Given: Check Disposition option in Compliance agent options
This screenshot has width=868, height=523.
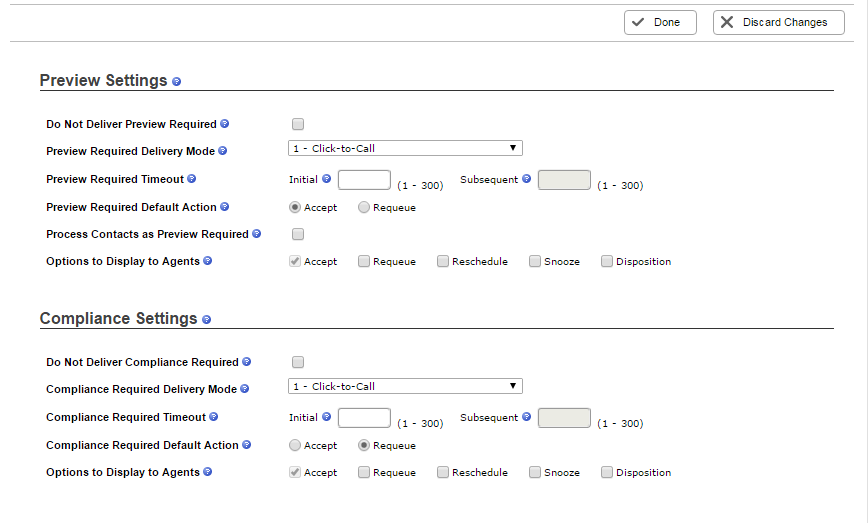Looking at the screenshot, I should pyautogui.click(x=607, y=472).
